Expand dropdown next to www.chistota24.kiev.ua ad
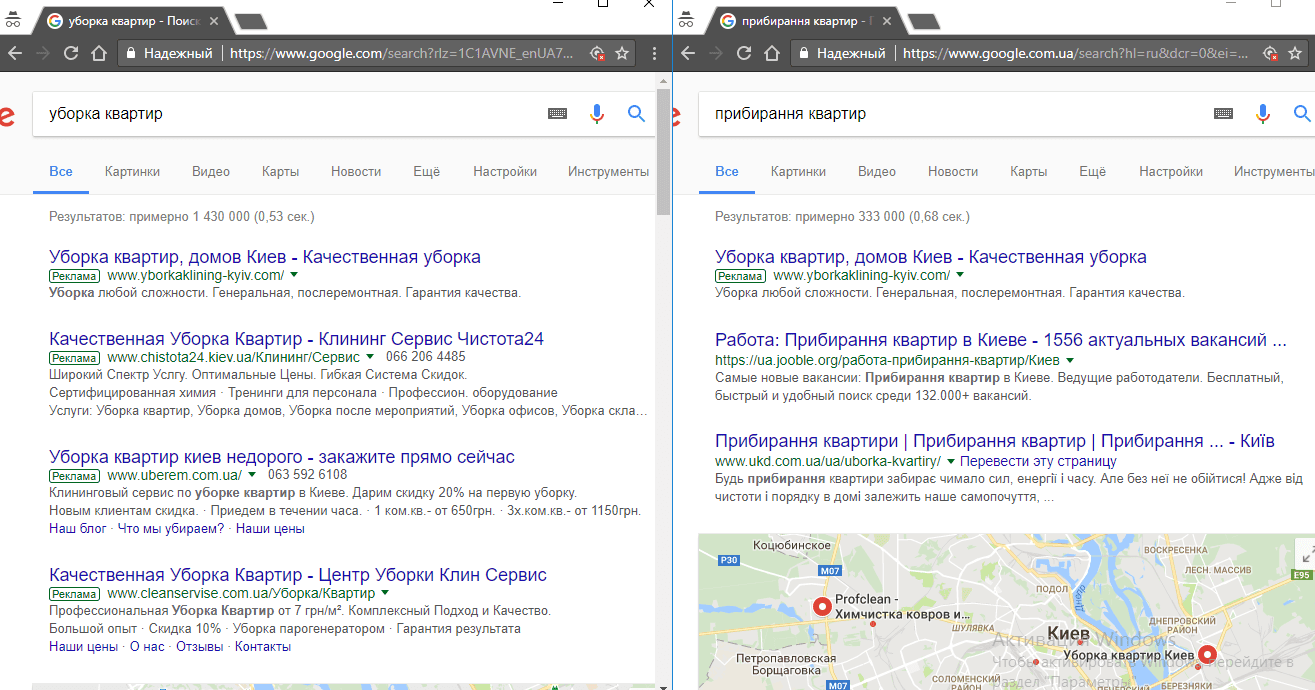This screenshot has width=1315, height=690. pos(369,356)
